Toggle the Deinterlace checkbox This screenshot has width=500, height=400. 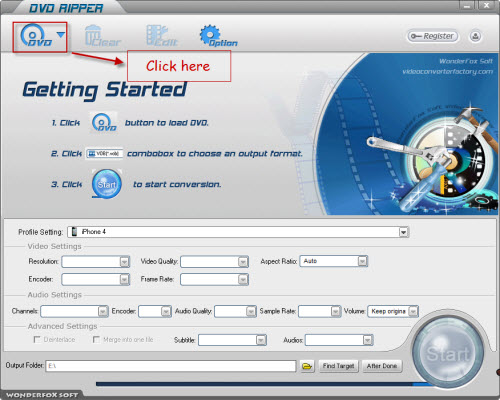click(x=37, y=339)
